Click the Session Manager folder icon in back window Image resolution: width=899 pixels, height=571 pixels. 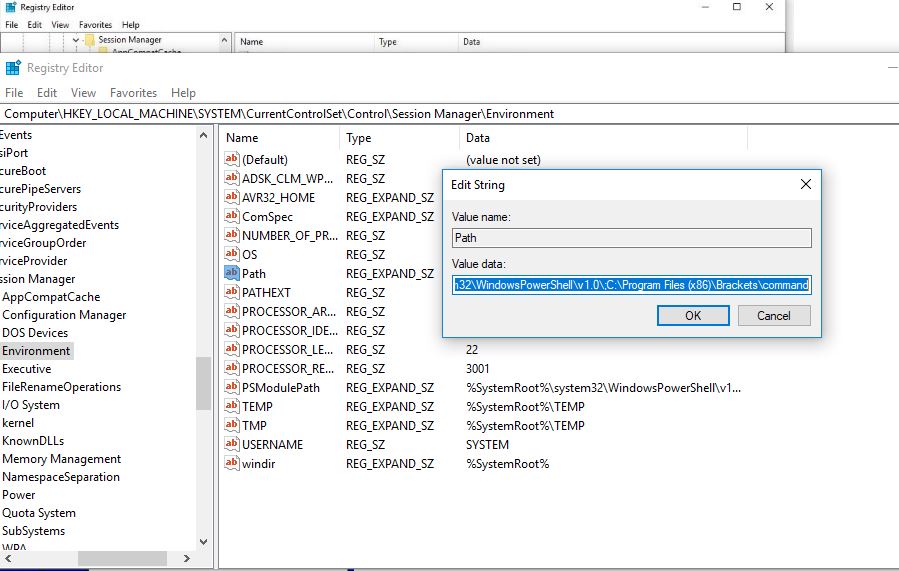pyautogui.click(x=89, y=40)
